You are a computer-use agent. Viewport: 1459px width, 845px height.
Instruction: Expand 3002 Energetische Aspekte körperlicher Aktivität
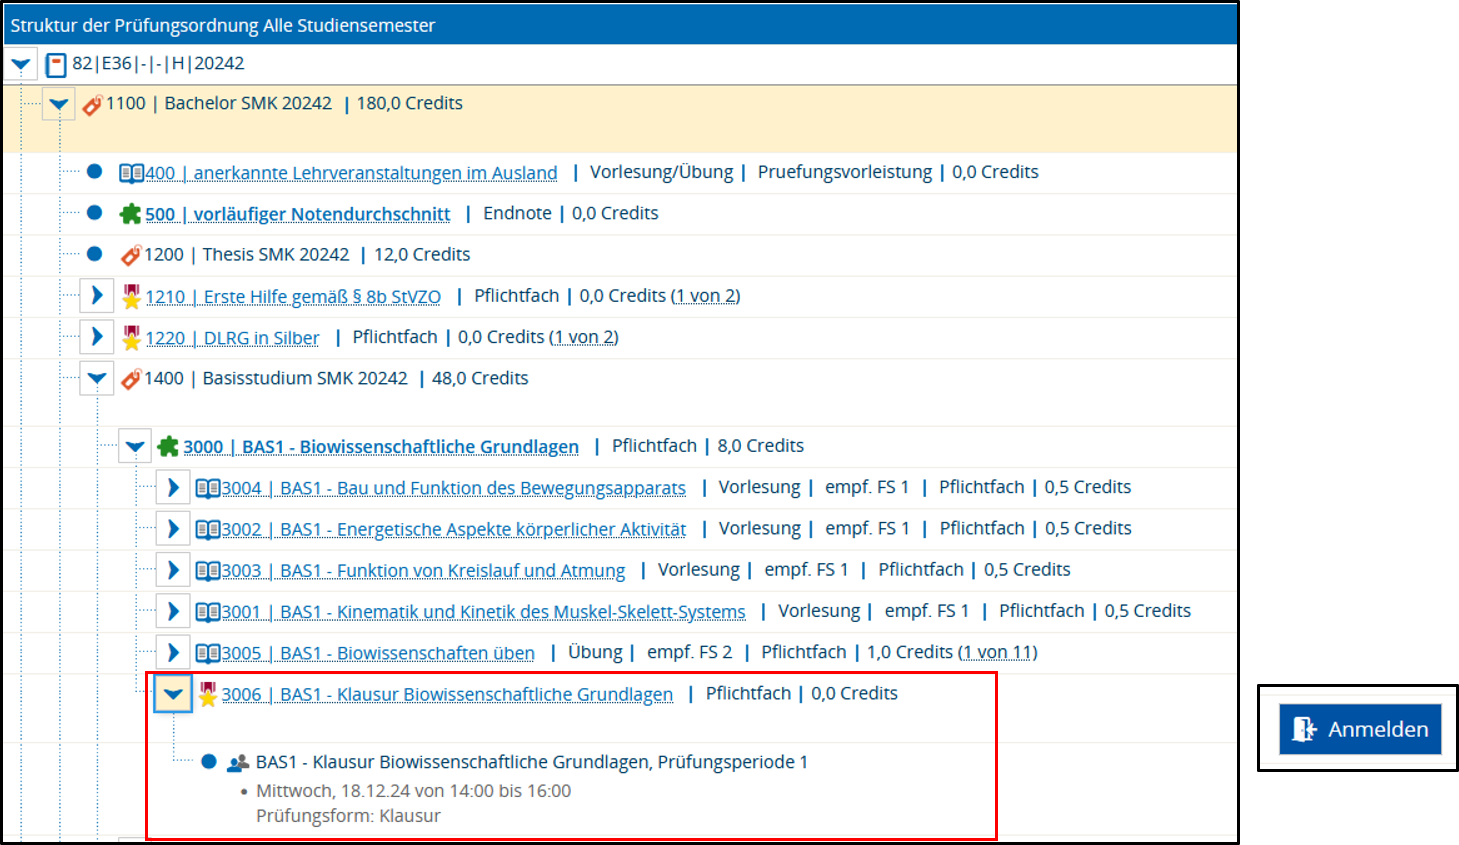[173, 529]
